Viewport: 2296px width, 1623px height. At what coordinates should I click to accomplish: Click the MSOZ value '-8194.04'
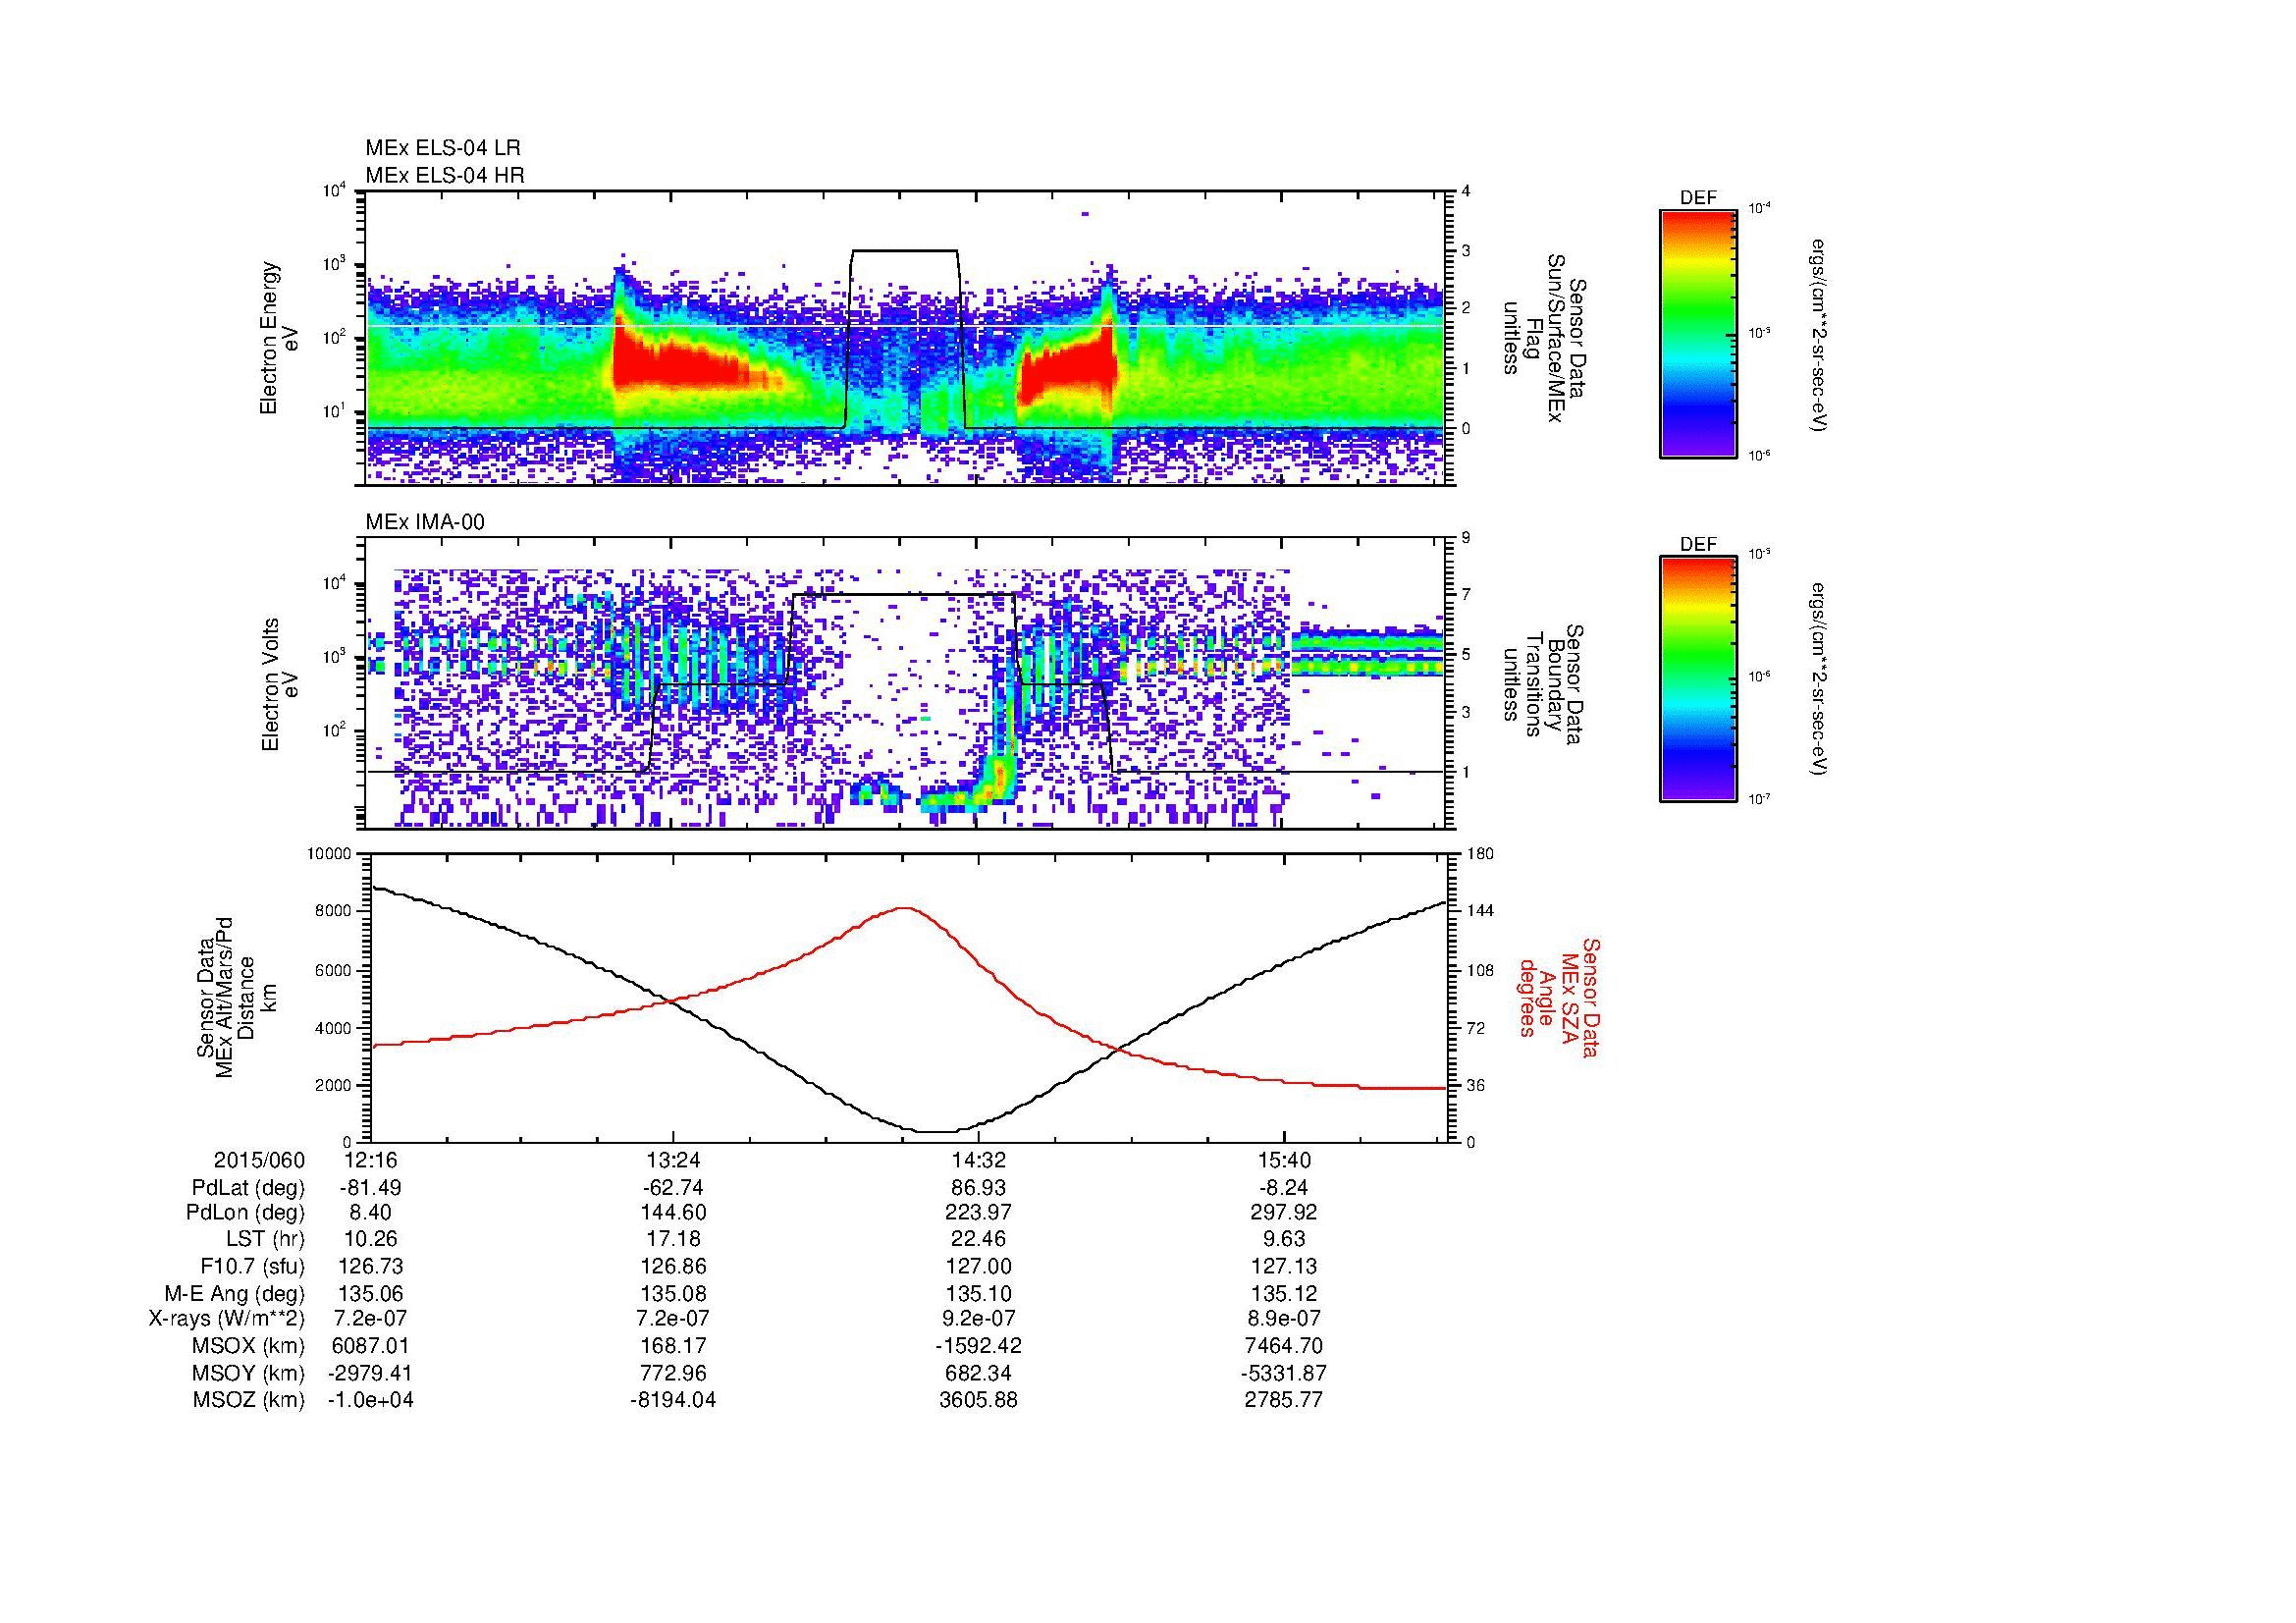pyautogui.click(x=674, y=1401)
